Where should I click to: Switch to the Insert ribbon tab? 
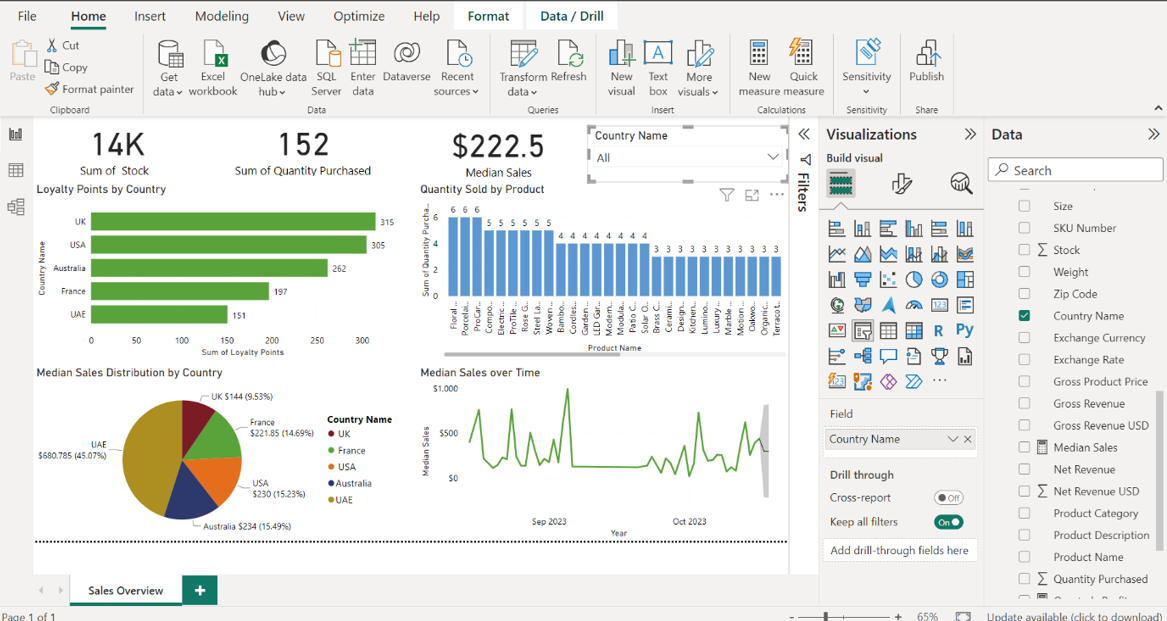tap(150, 16)
